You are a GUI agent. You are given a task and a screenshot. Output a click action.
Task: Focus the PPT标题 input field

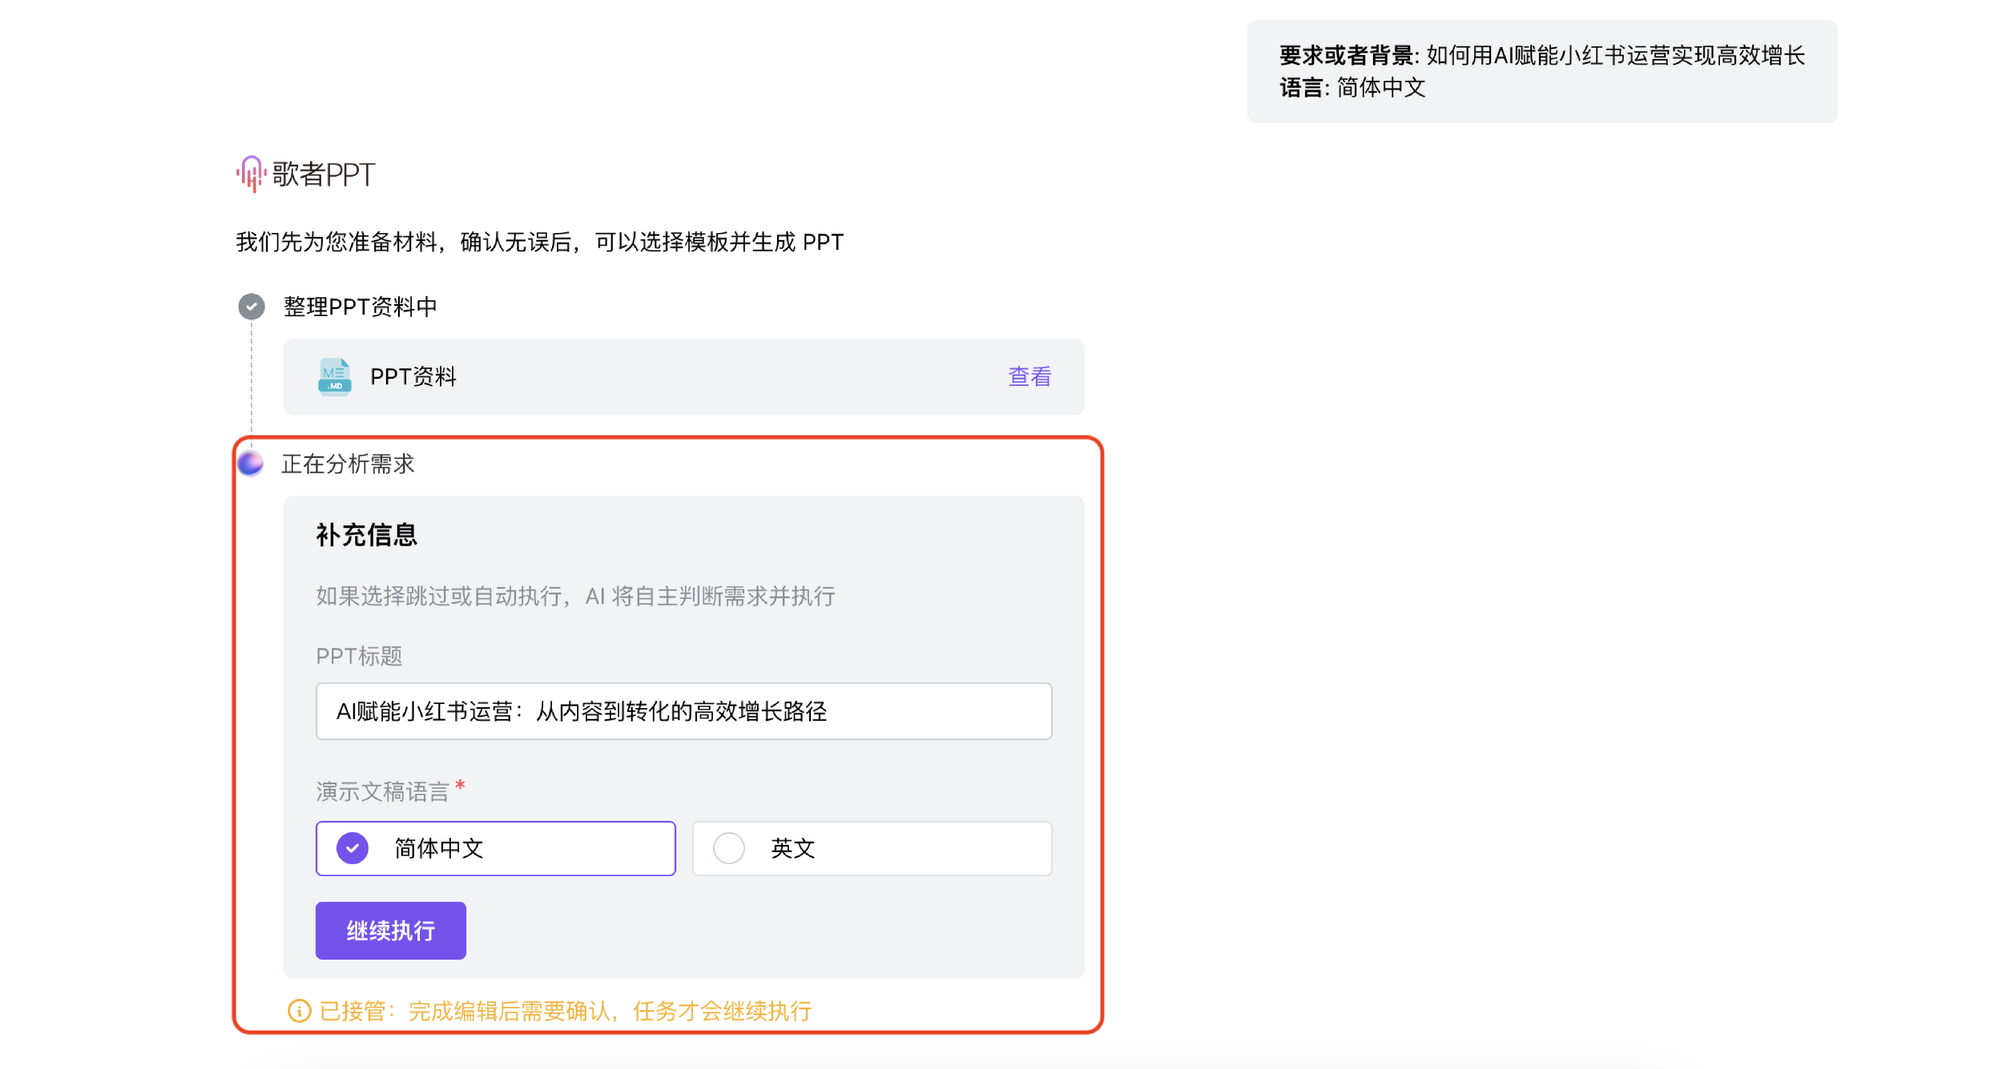pos(683,711)
